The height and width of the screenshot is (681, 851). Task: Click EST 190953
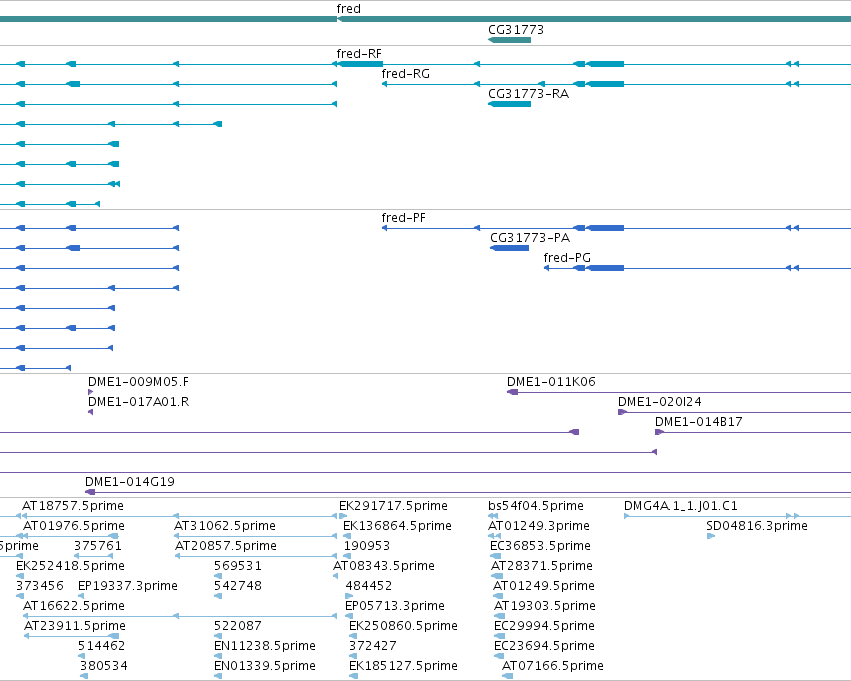(x=367, y=546)
